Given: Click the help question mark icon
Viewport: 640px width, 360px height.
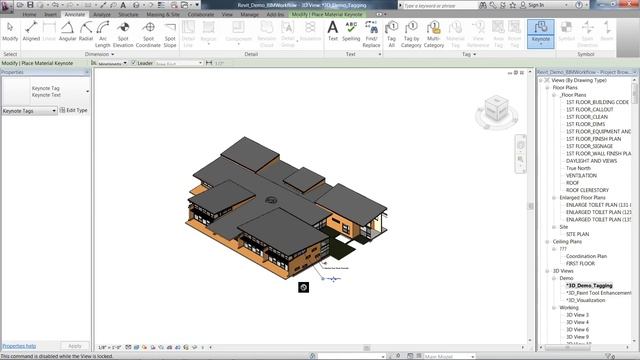Looking at the screenshot, I should pos(579,5).
